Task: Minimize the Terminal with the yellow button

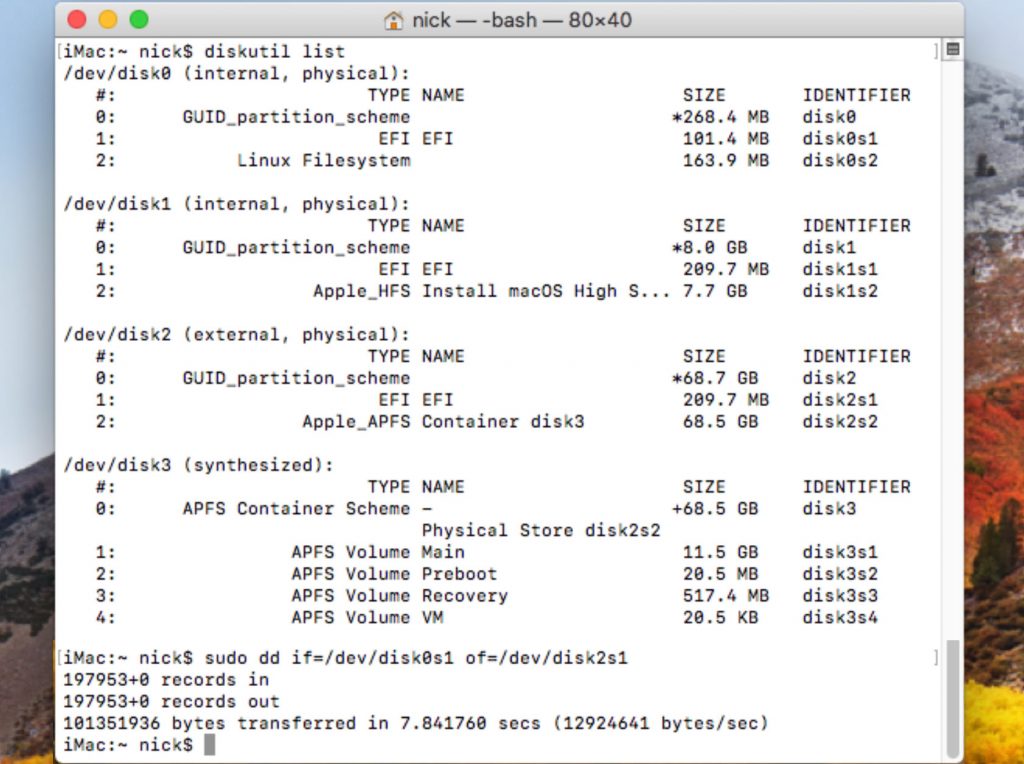Action: pos(108,20)
